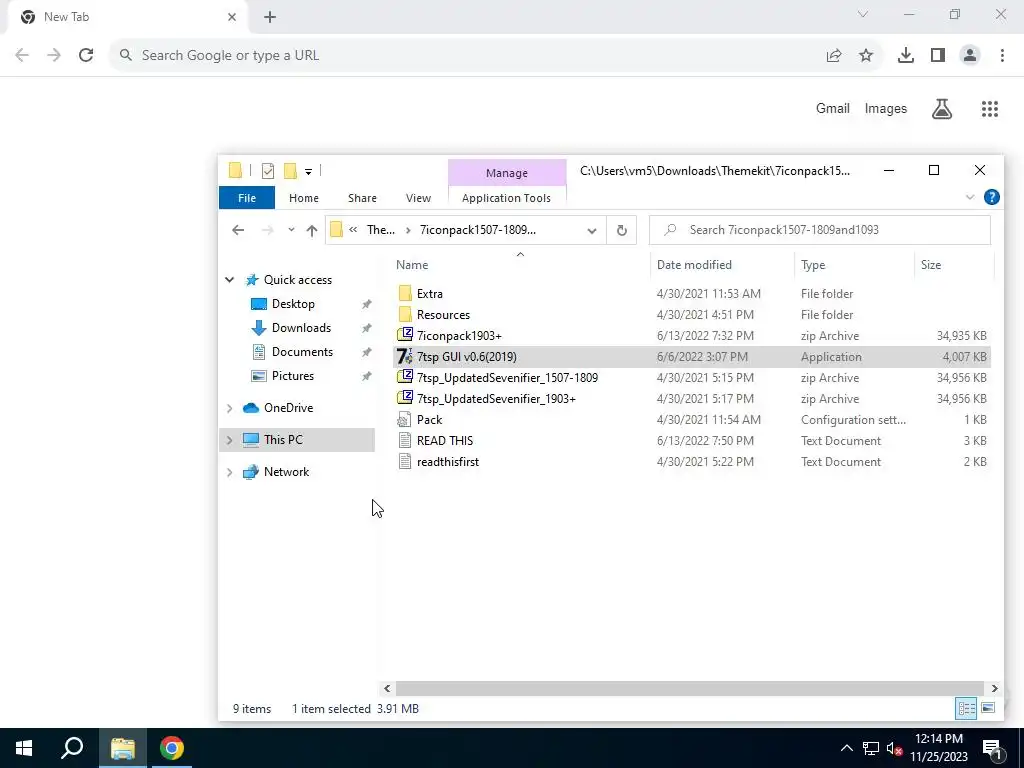Screen dimensions: 1024x768
Task: Select the 7tsp_UpdatedSevenifier_1903+ zip icon
Action: pyautogui.click(x=405, y=398)
